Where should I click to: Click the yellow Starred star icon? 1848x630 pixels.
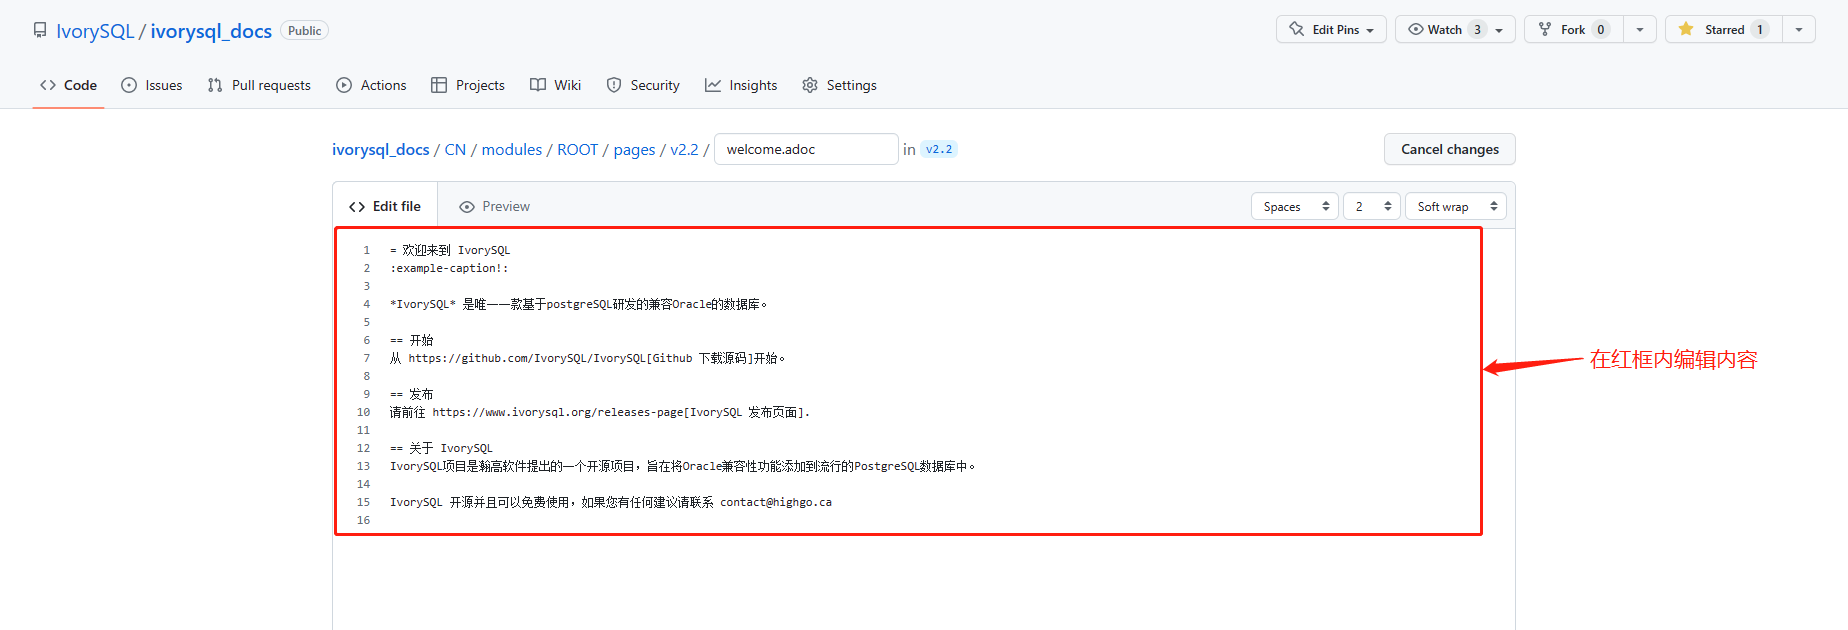[x=1686, y=29]
